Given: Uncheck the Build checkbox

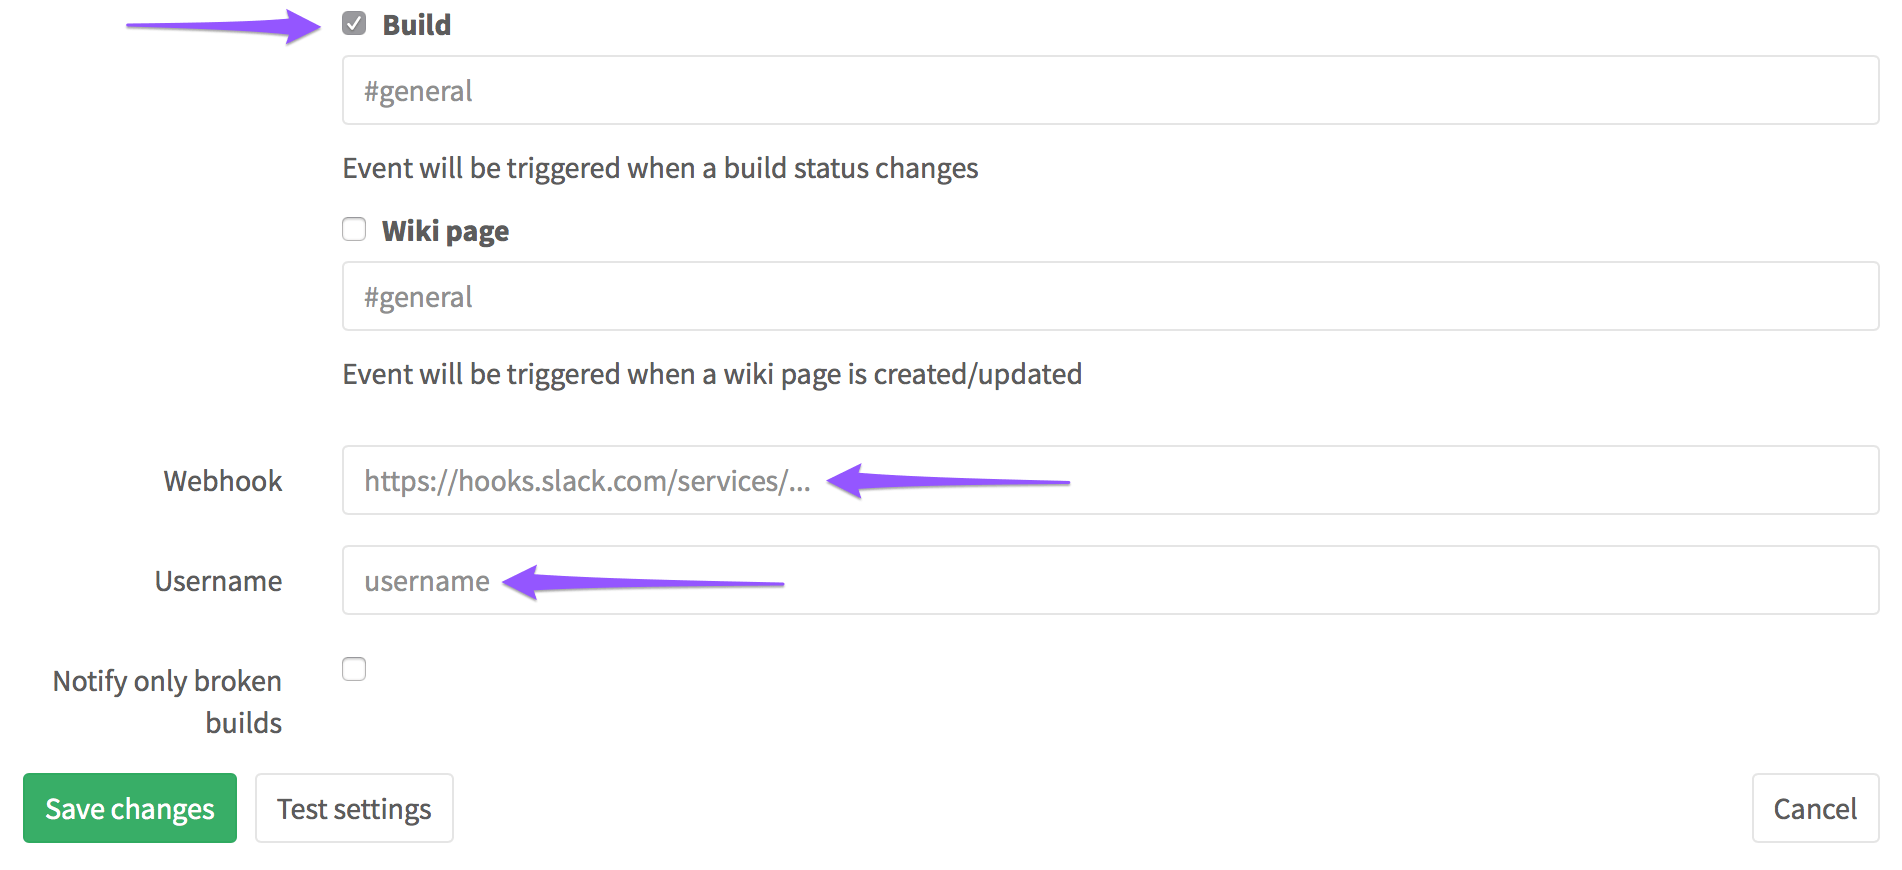Looking at the screenshot, I should (x=354, y=24).
